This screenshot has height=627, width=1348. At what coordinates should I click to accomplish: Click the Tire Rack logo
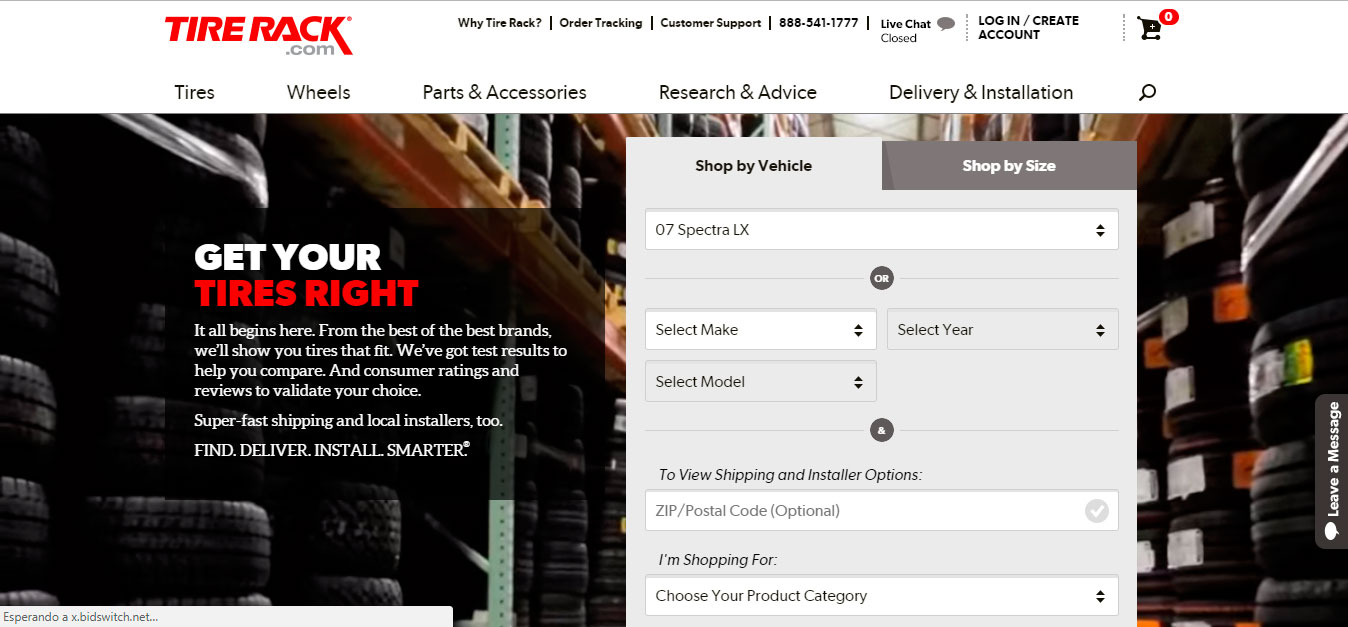pyautogui.click(x=258, y=35)
